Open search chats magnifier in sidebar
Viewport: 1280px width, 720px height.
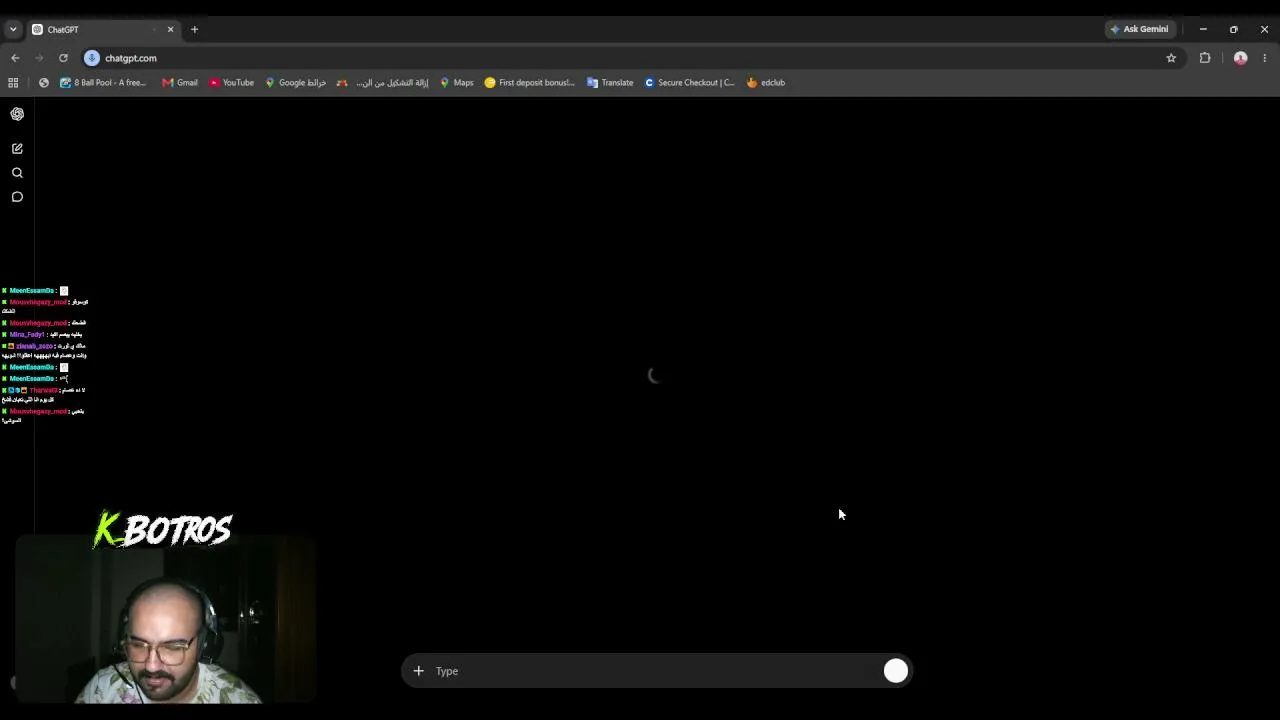pyautogui.click(x=17, y=173)
